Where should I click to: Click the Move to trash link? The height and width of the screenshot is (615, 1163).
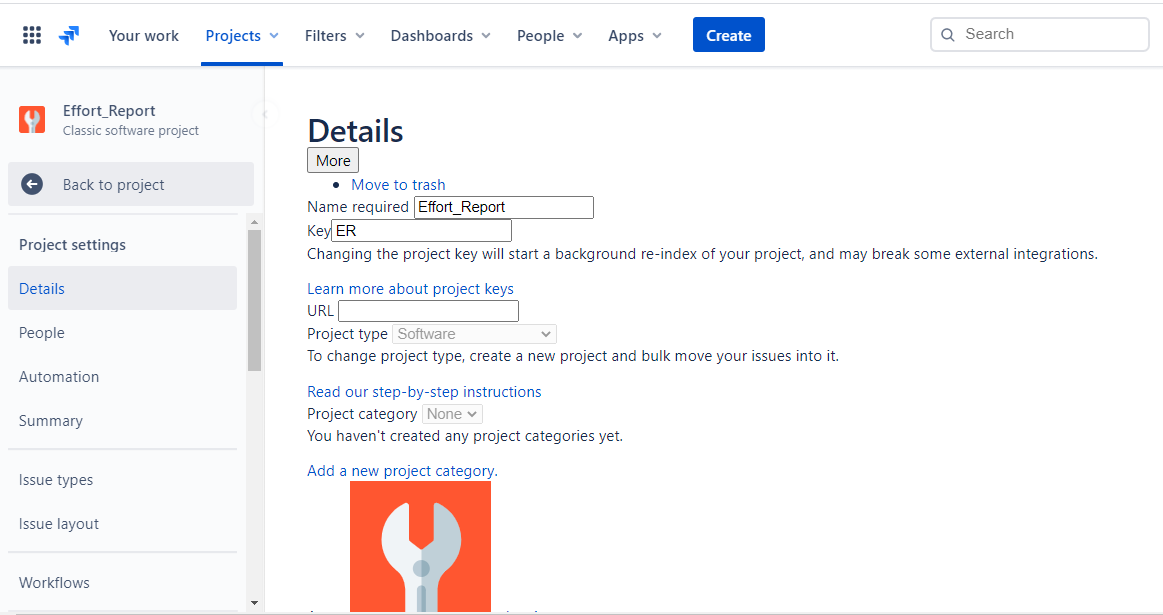(398, 185)
